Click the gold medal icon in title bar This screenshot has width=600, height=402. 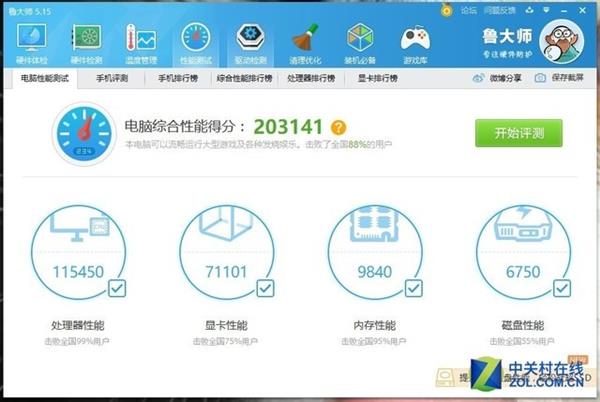click(x=446, y=10)
